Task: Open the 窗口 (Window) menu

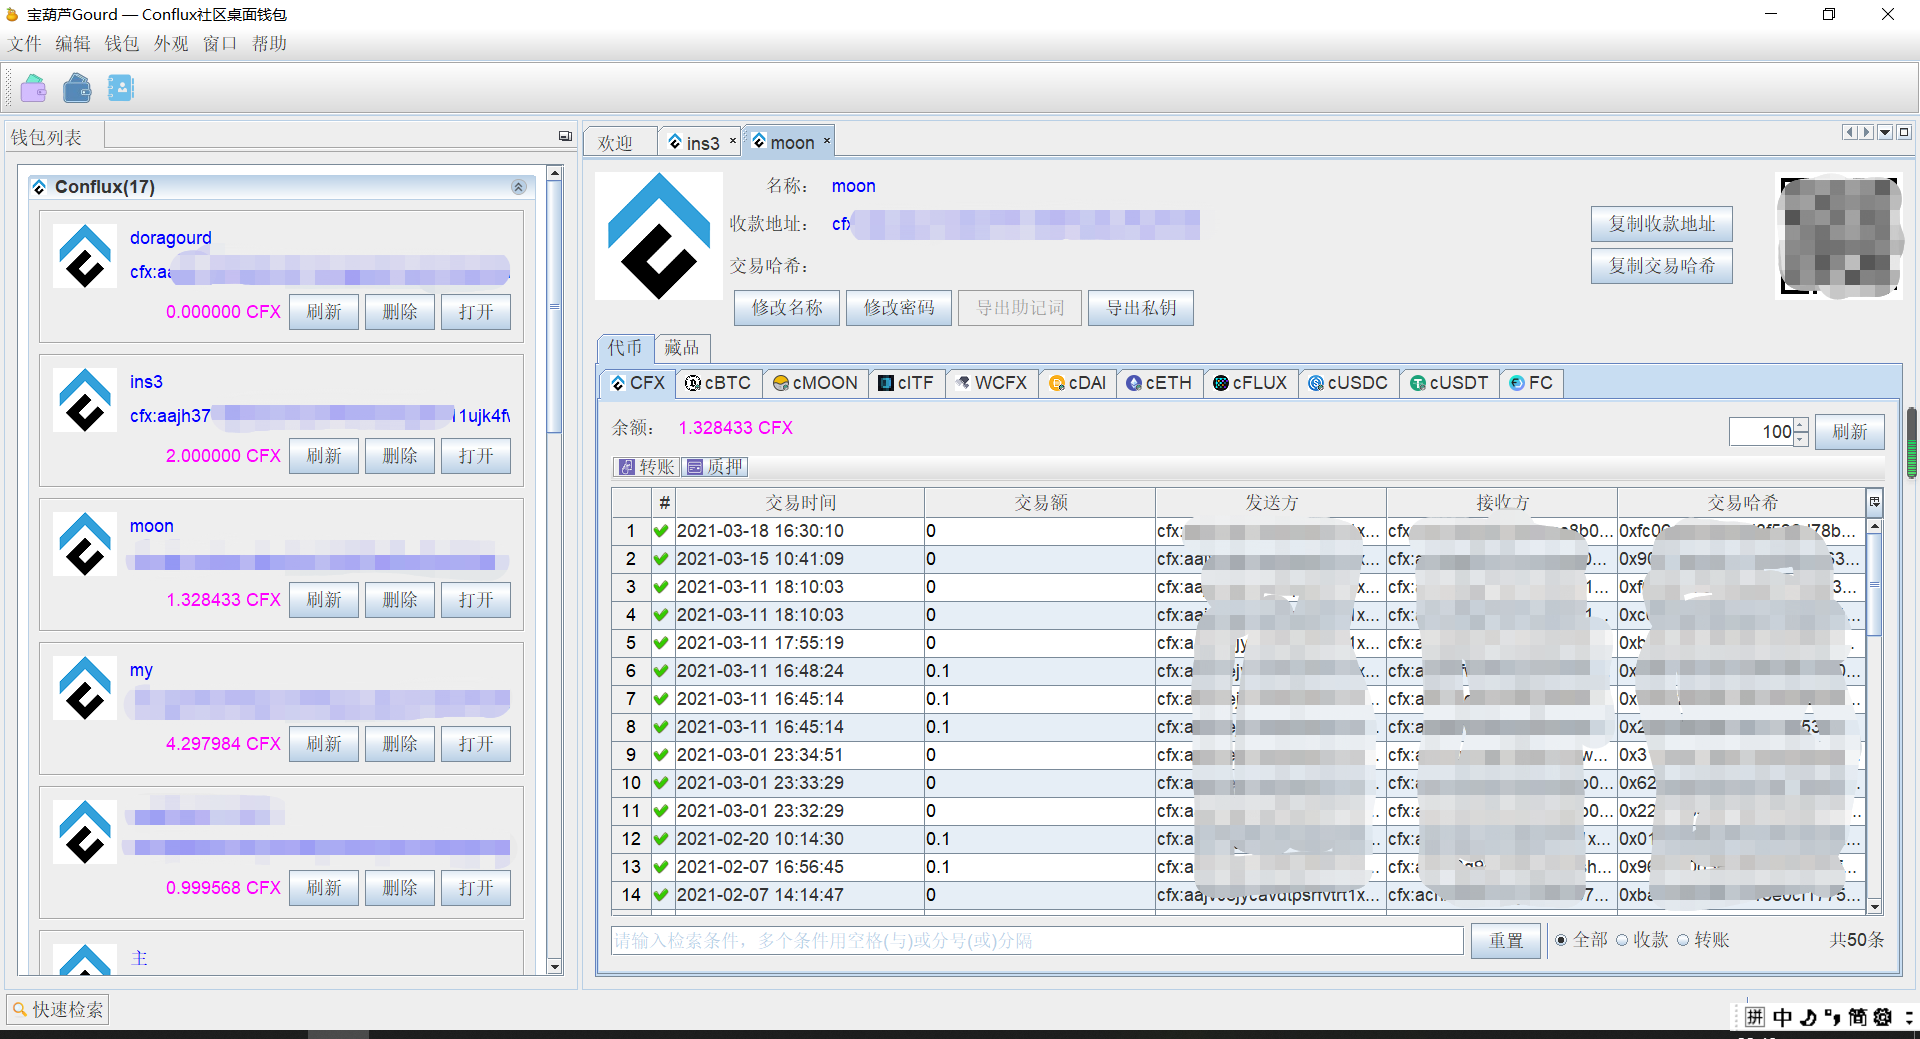Action: (x=220, y=43)
